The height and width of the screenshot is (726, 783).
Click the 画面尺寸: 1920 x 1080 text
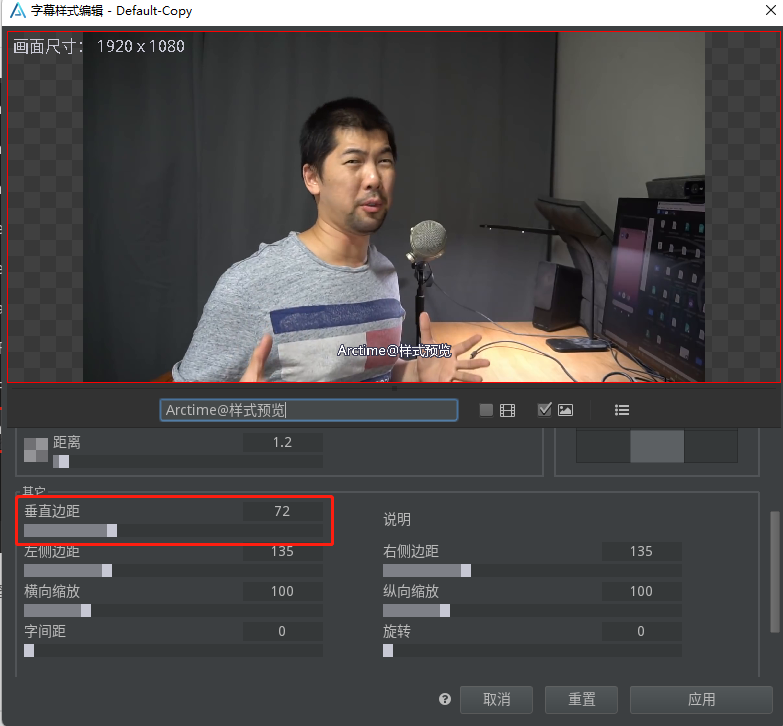99,46
